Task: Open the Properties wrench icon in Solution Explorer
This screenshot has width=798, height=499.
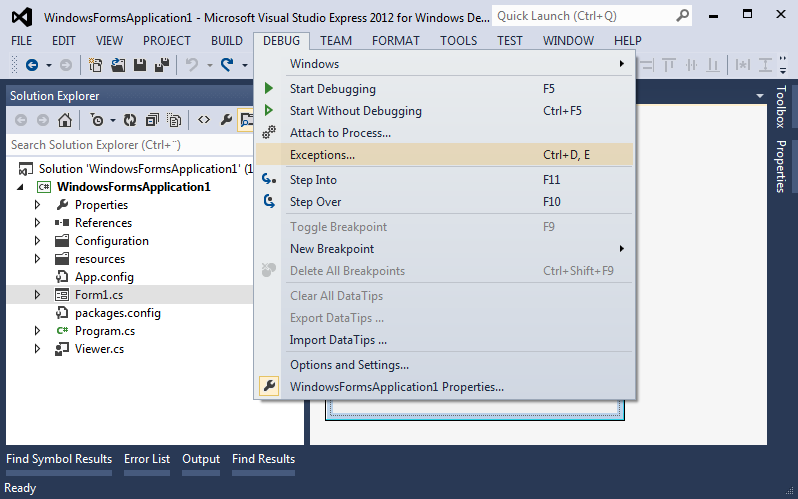Action: [226, 120]
